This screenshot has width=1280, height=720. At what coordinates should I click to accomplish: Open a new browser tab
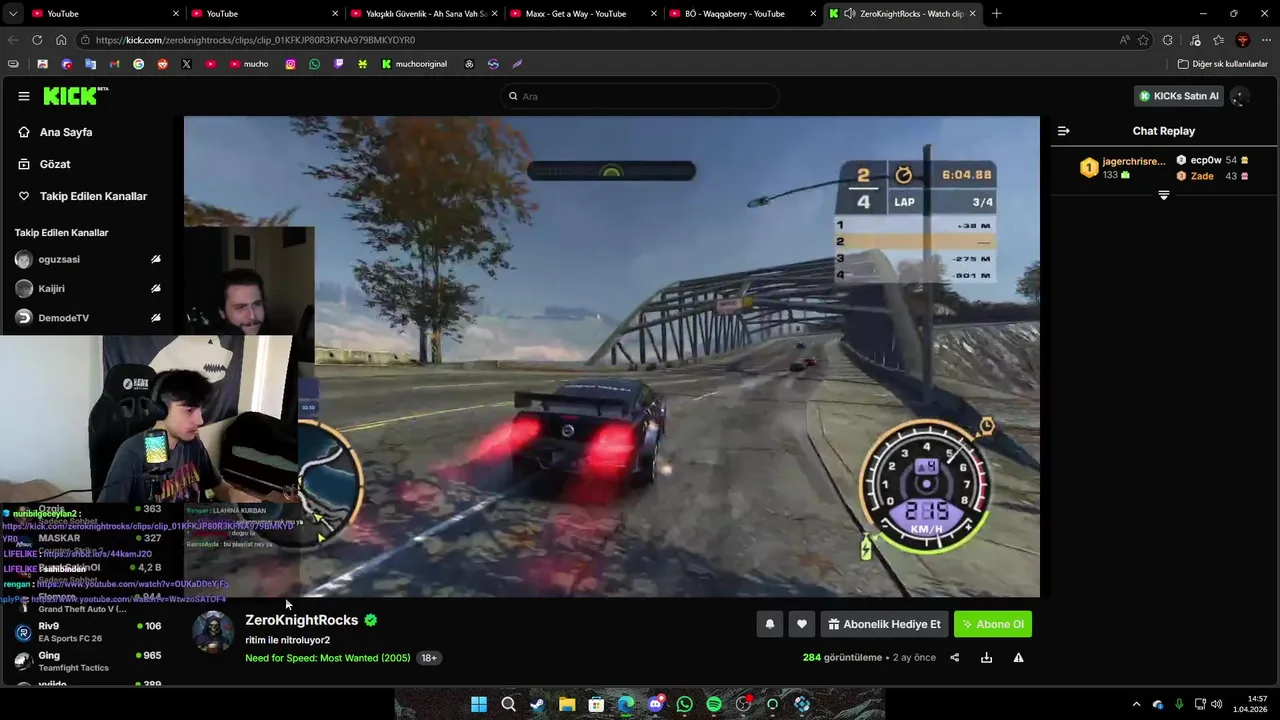click(x=996, y=13)
